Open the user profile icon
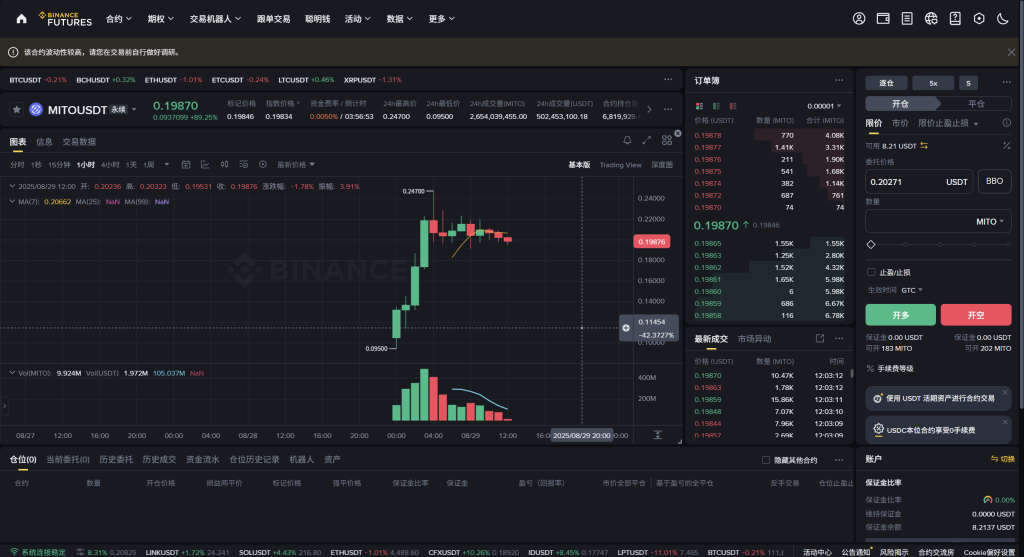Viewport: 1024px width, 557px height. [859, 19]
